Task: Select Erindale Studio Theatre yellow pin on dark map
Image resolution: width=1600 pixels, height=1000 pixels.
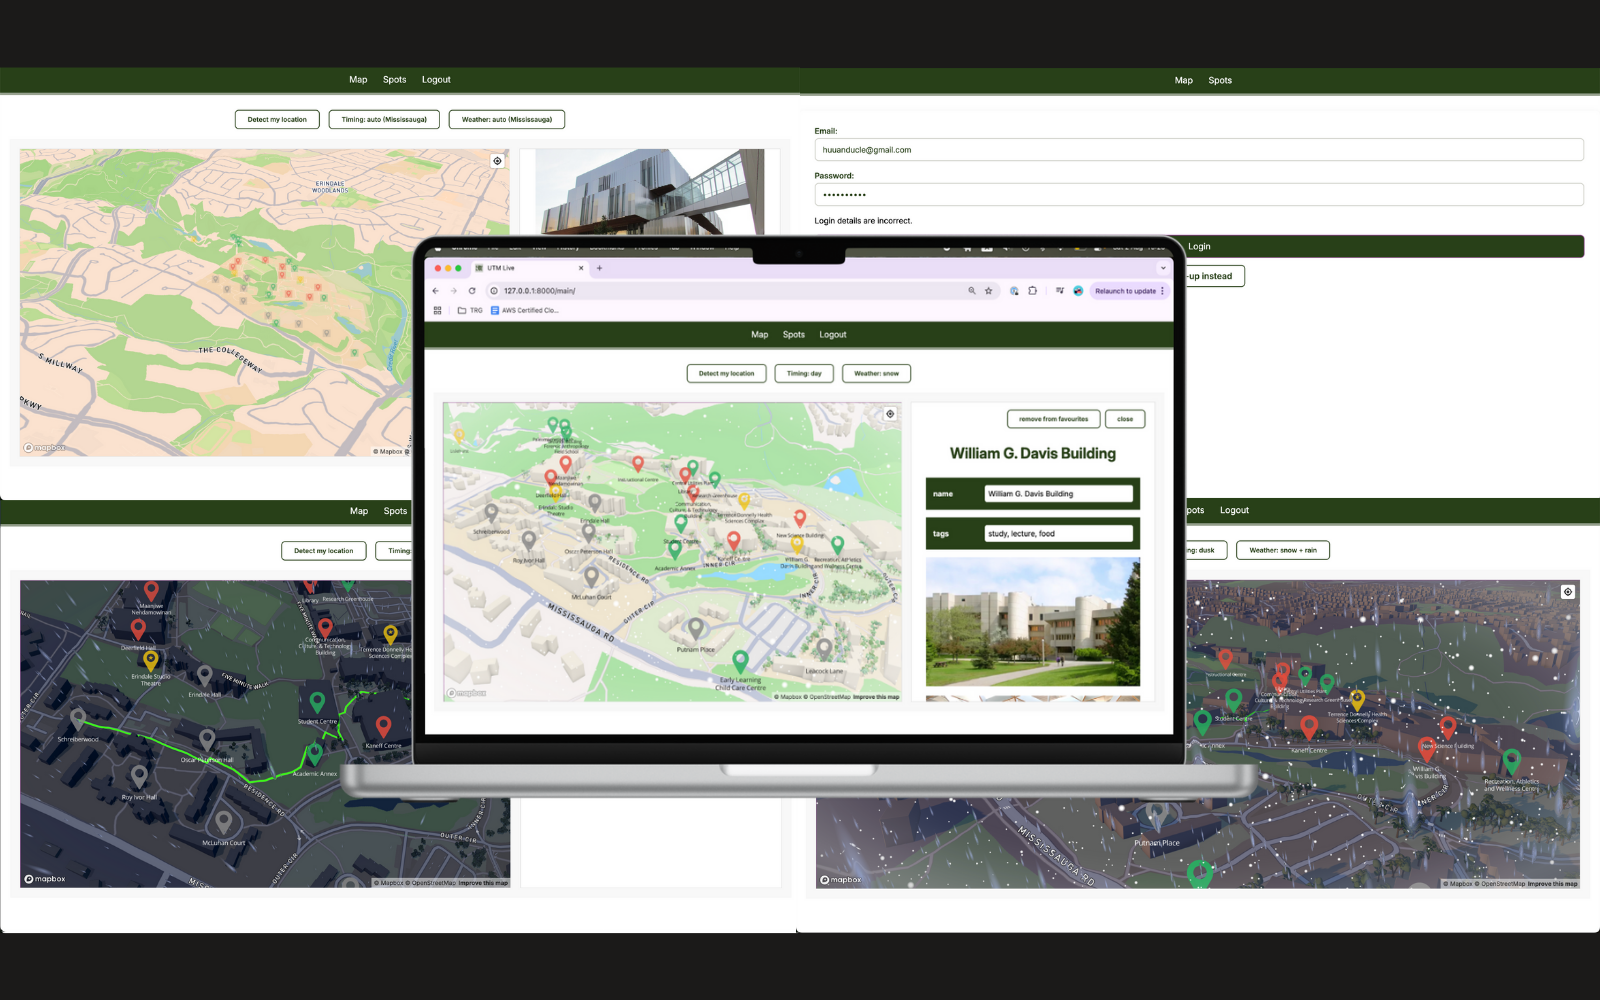Action: 151,661
